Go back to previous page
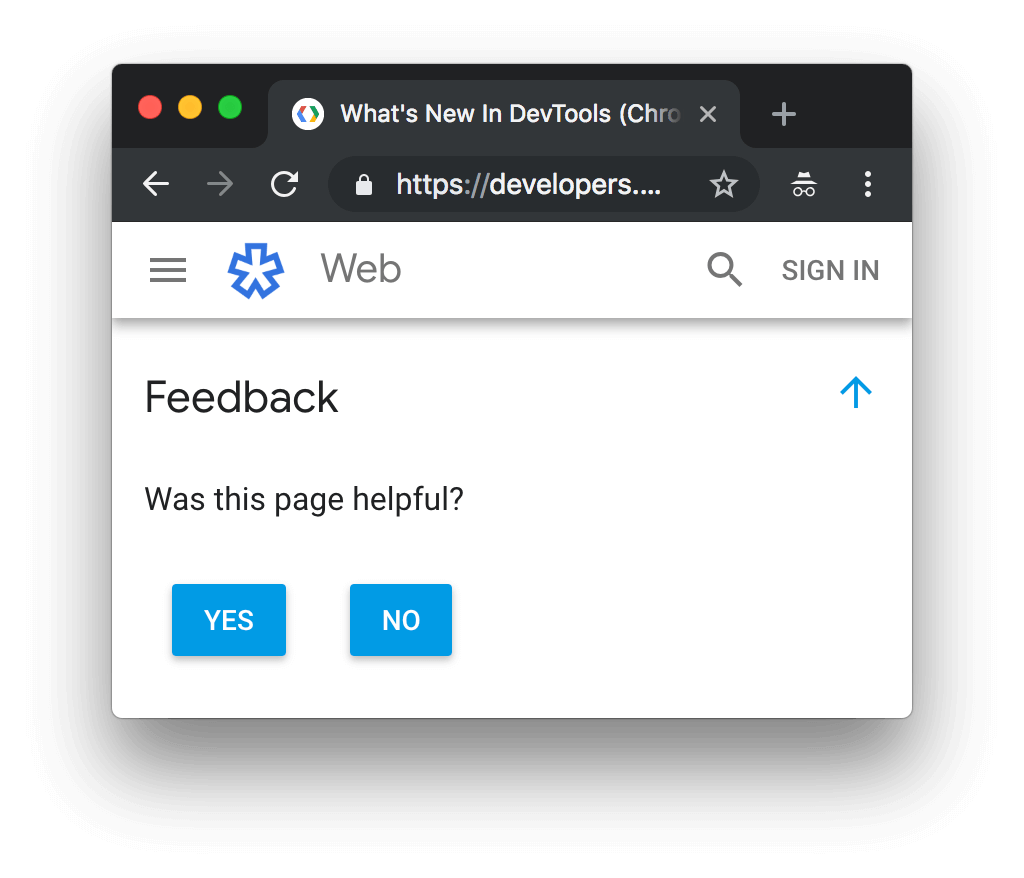Viewport: 1024px width, 878px height. 156,184
